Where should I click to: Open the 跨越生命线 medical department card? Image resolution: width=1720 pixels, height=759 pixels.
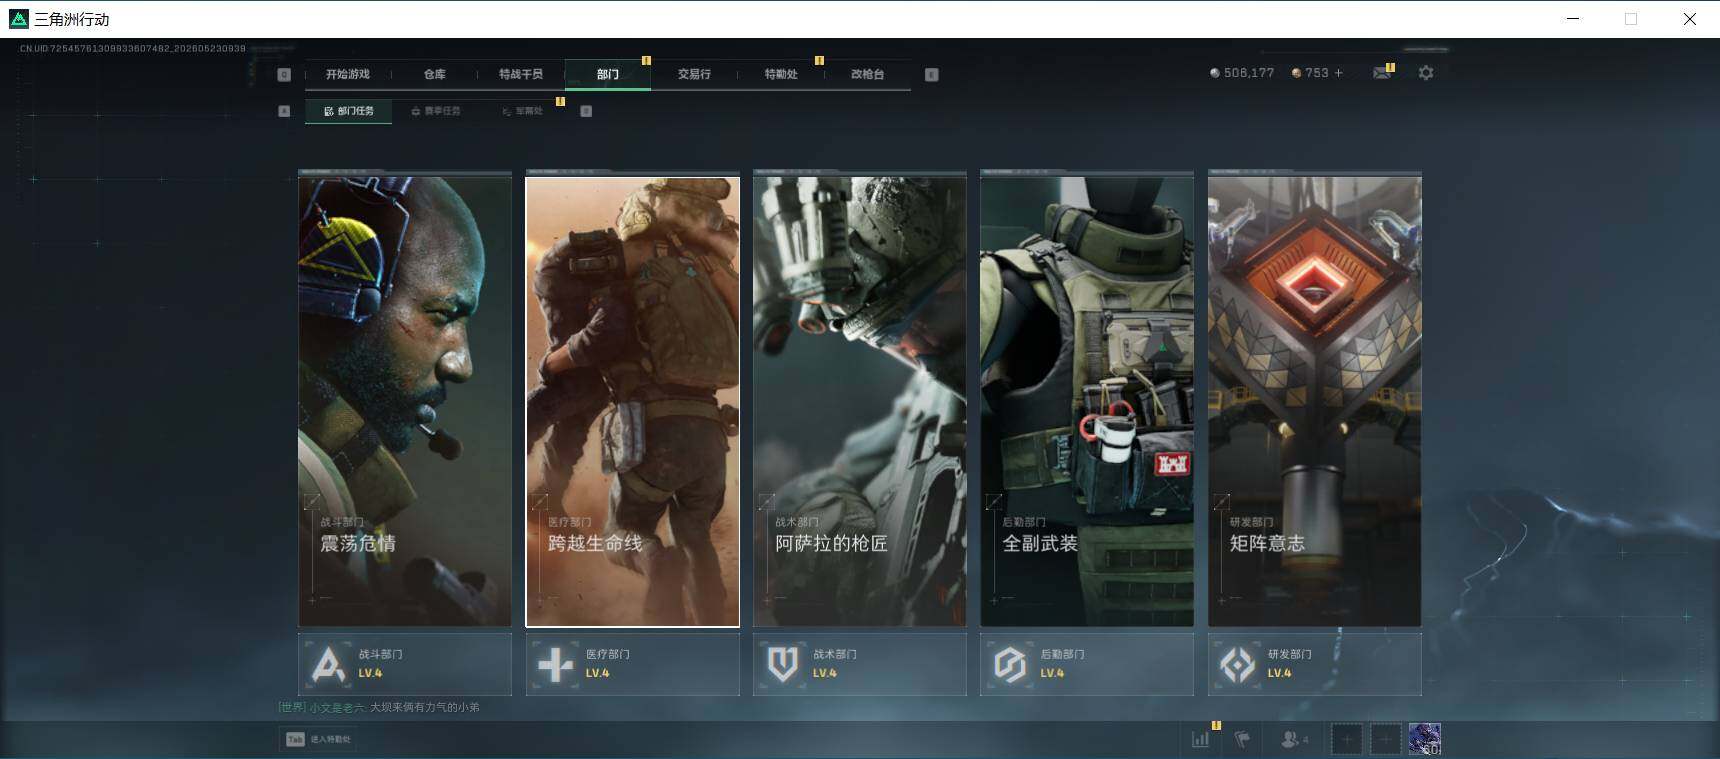[633, 402]
